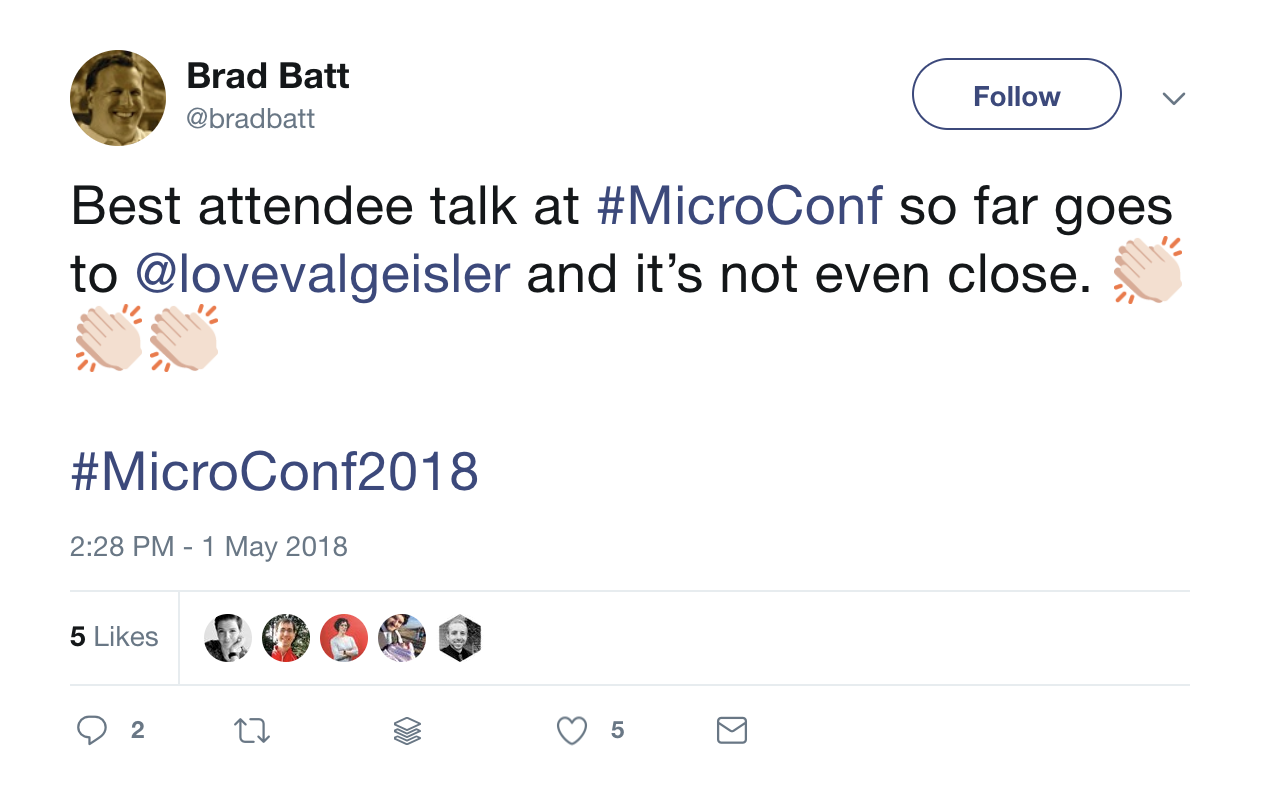Retweet this tweet using the retweet icon
Image resolution: width=1262 pixels, height=792 pixels.
251,732
